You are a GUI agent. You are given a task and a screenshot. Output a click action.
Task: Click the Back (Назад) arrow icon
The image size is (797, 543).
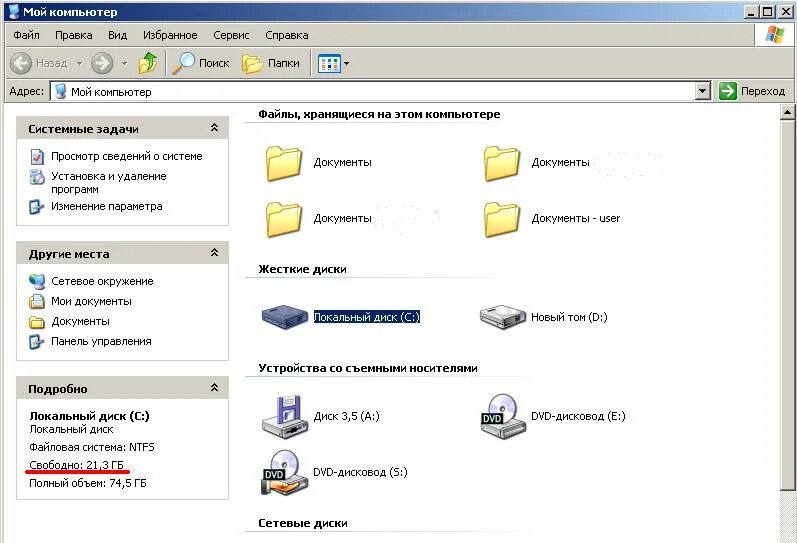[21, 64]
